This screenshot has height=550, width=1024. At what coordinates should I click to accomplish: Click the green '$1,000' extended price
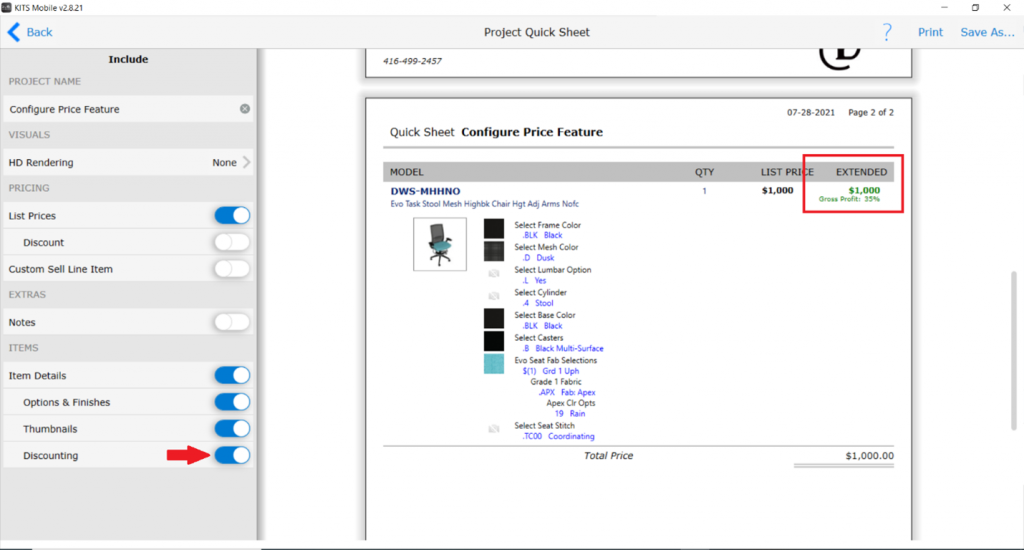click(x=864, y=190)
